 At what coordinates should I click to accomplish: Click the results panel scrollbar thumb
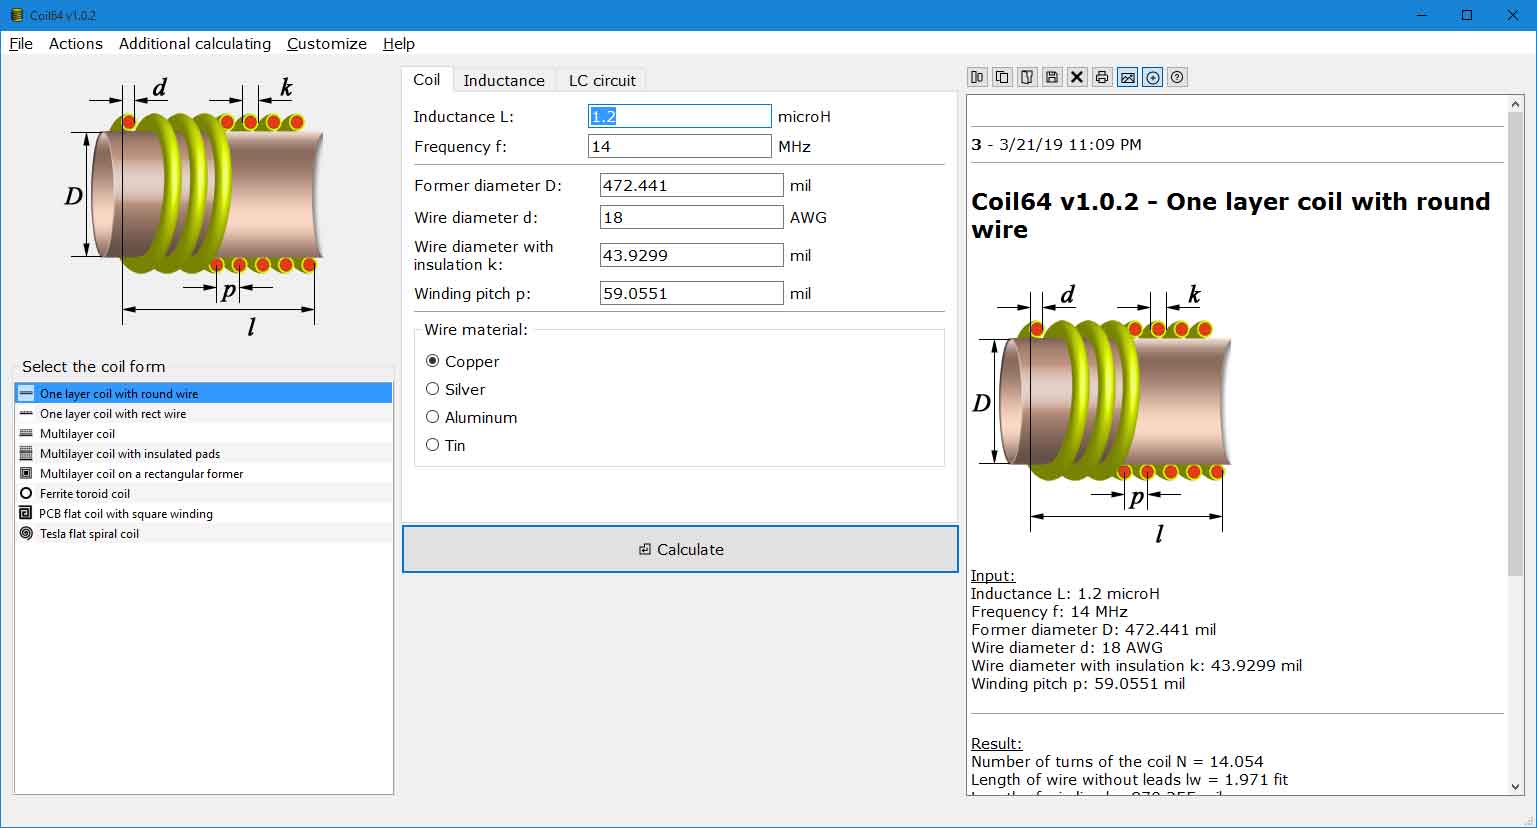click(1515, 344)
